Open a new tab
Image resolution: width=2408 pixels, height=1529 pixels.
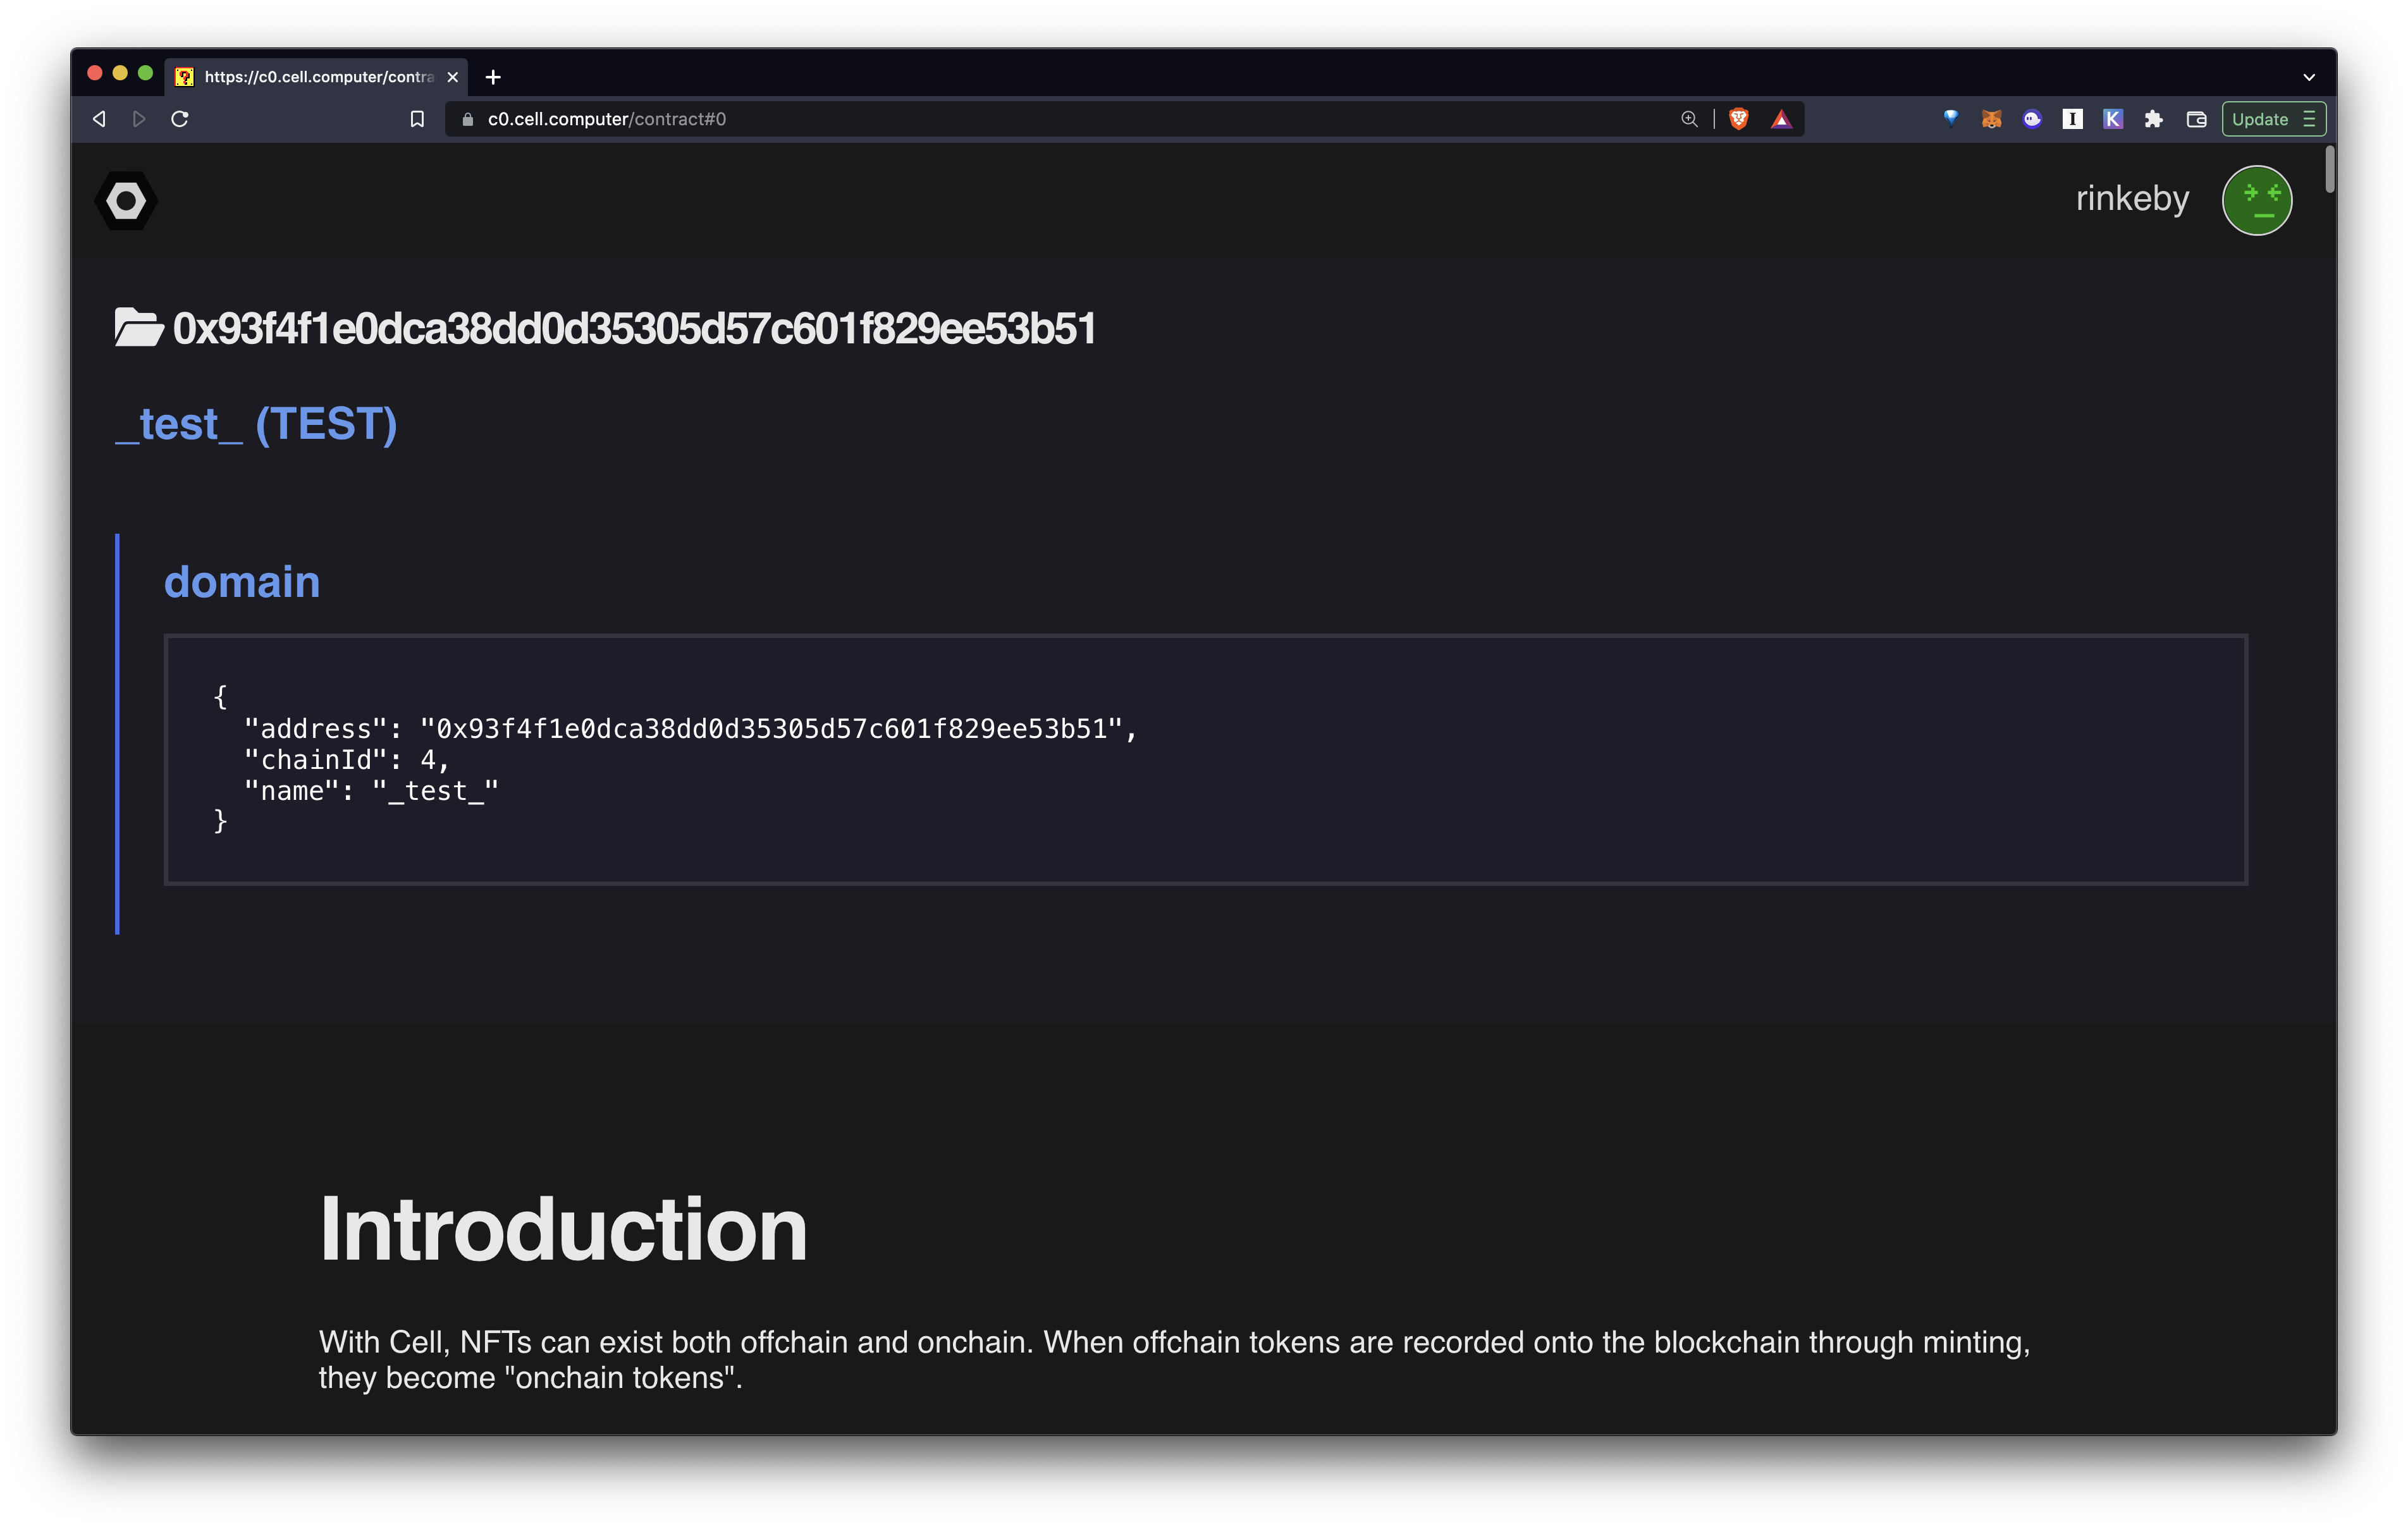(x=493, y=77)
